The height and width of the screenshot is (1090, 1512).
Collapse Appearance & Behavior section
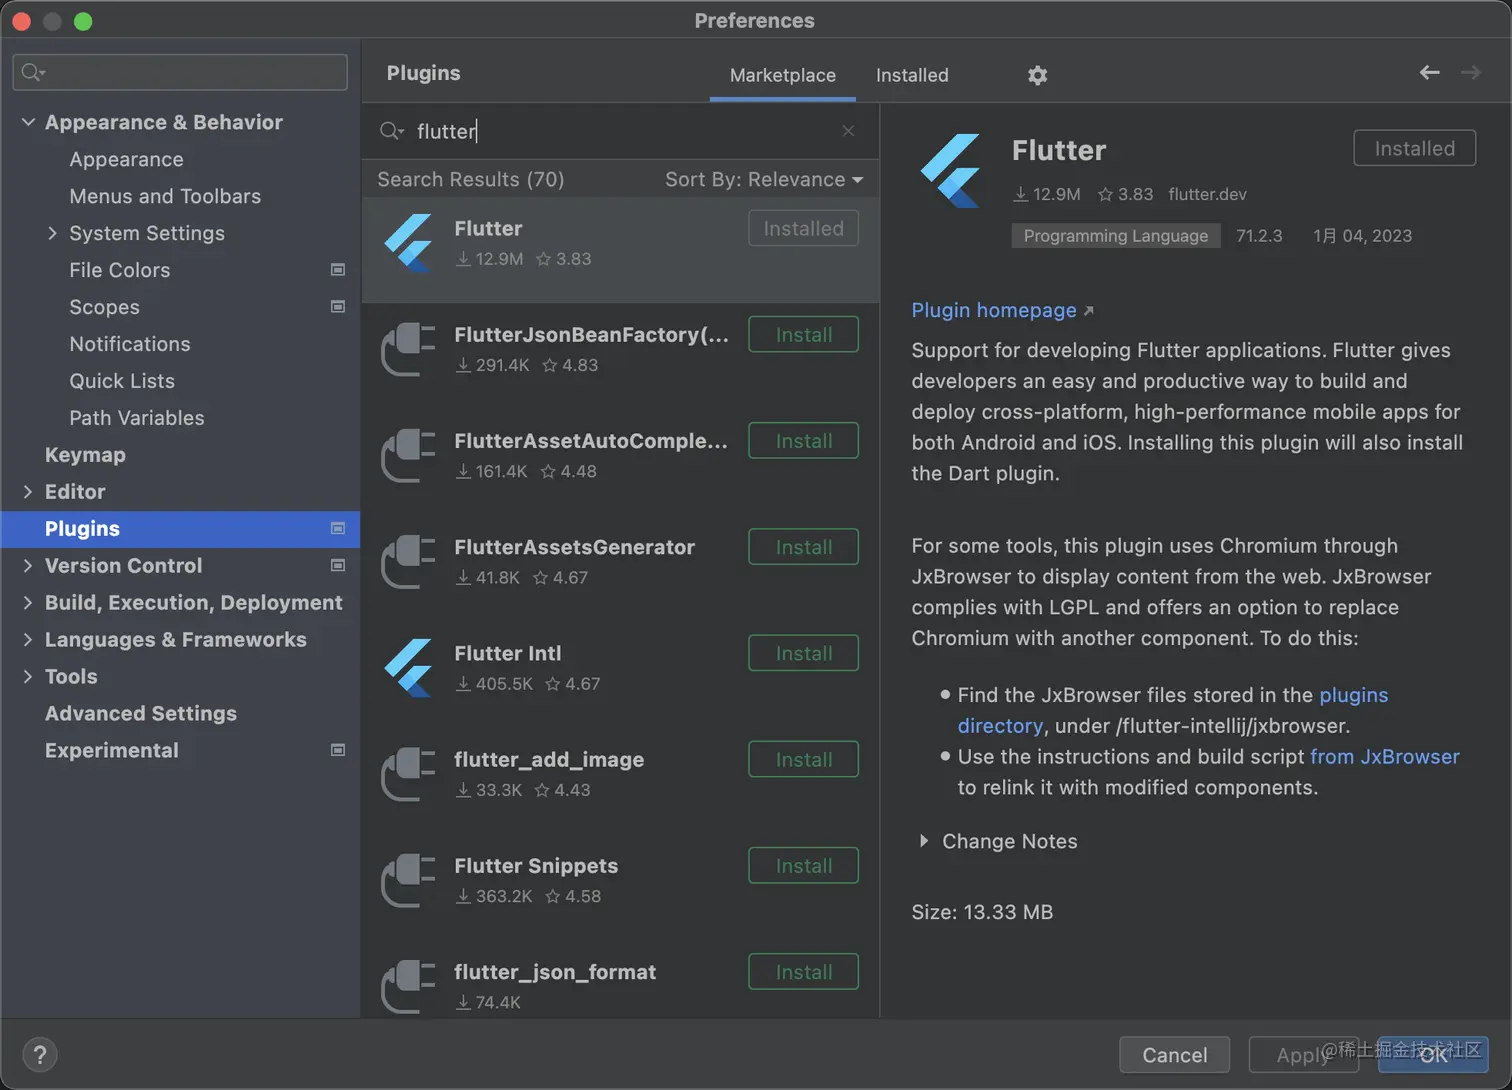[x=28, y=122]
